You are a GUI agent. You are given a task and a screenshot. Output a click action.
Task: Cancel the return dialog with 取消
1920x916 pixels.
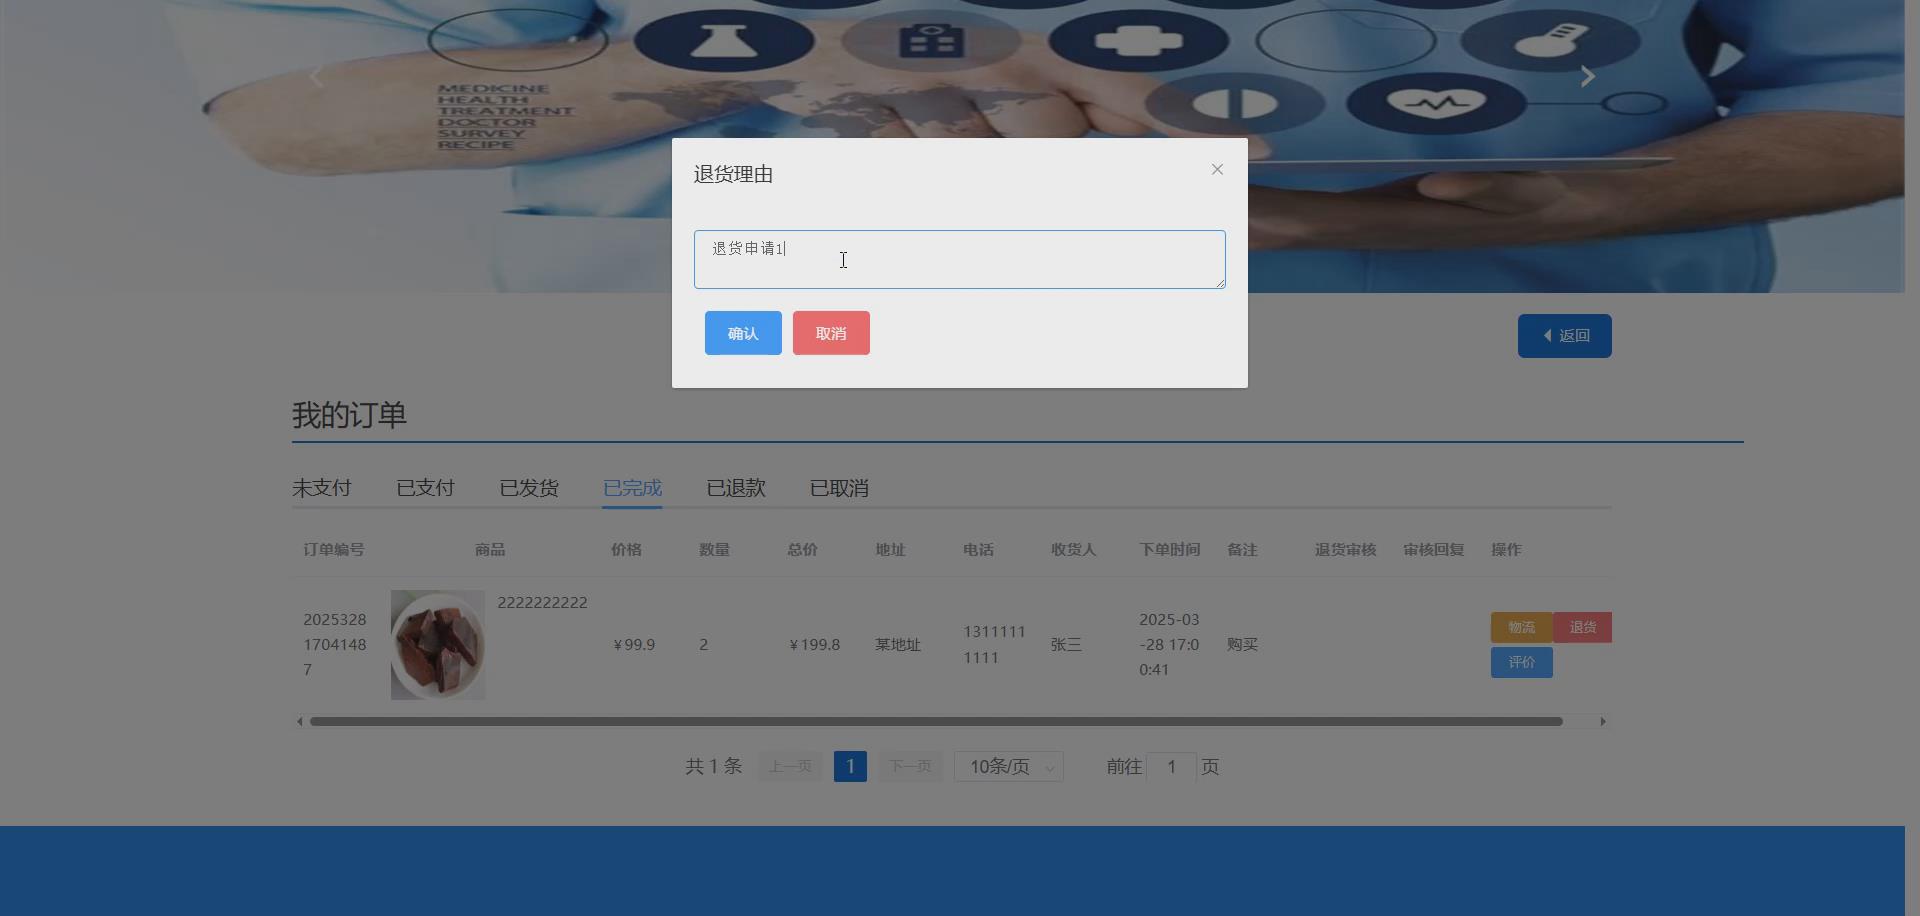tap(830, 332)
